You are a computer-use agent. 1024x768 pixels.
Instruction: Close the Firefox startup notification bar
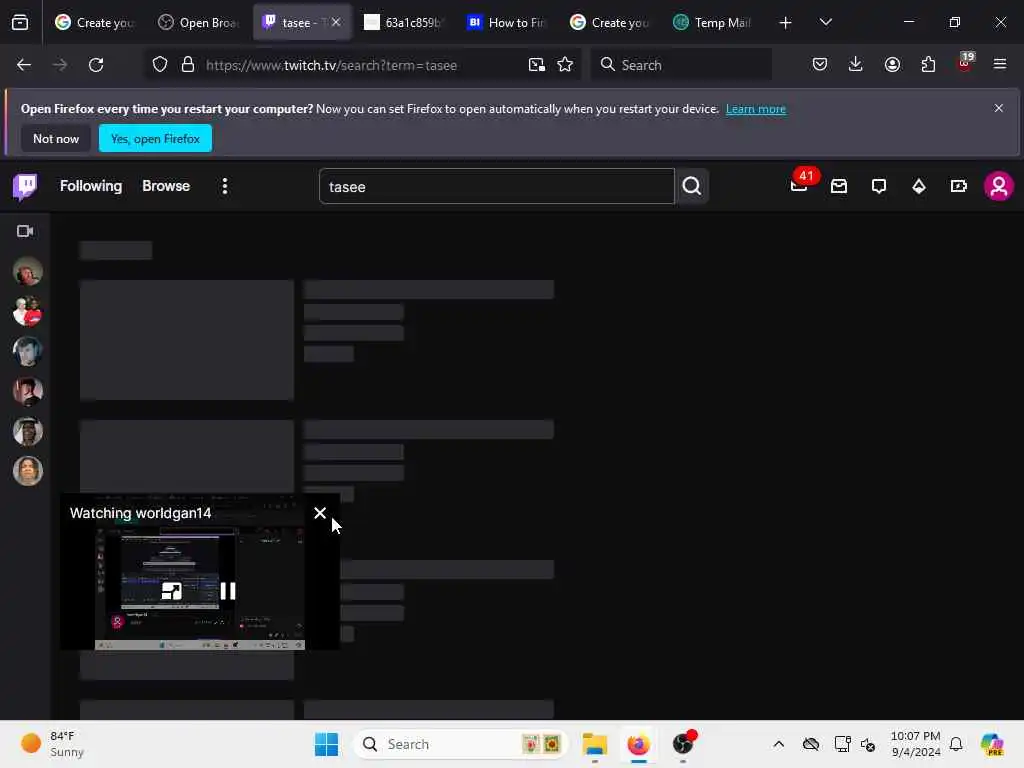(x=999, y=108)
